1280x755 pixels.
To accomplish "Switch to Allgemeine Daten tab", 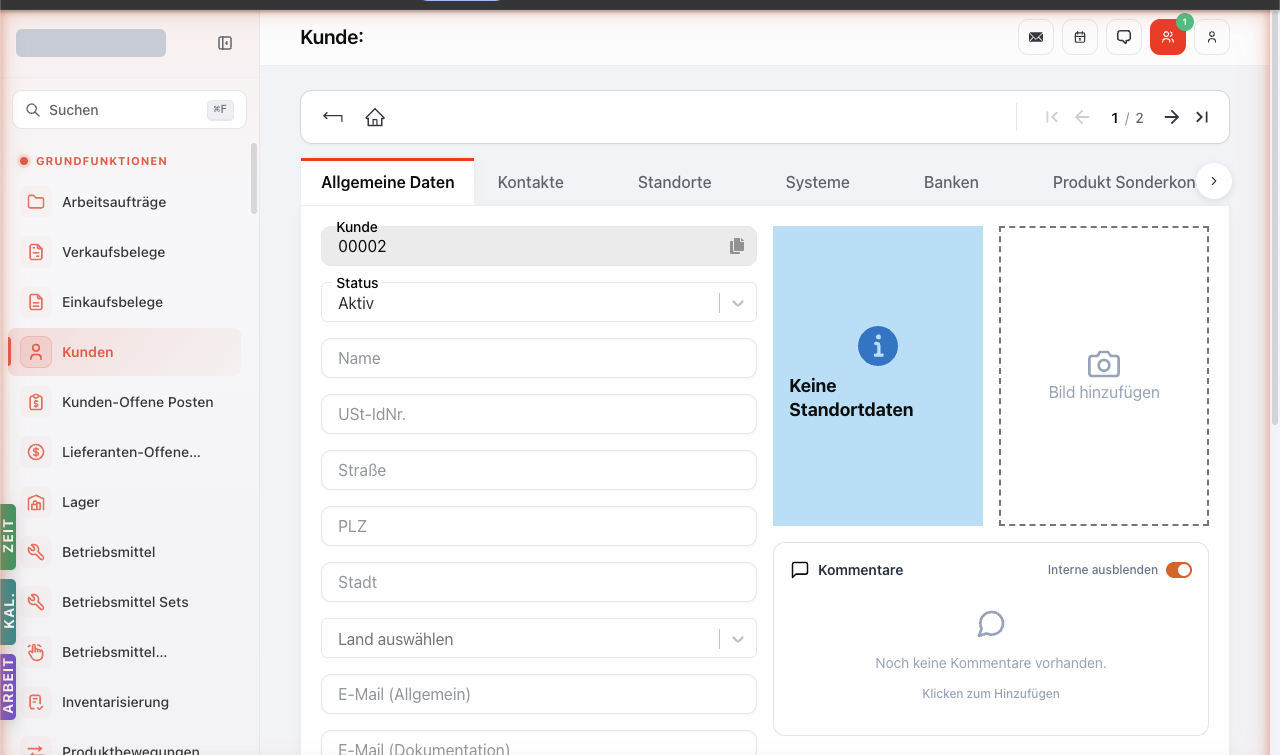I will 388,182.
